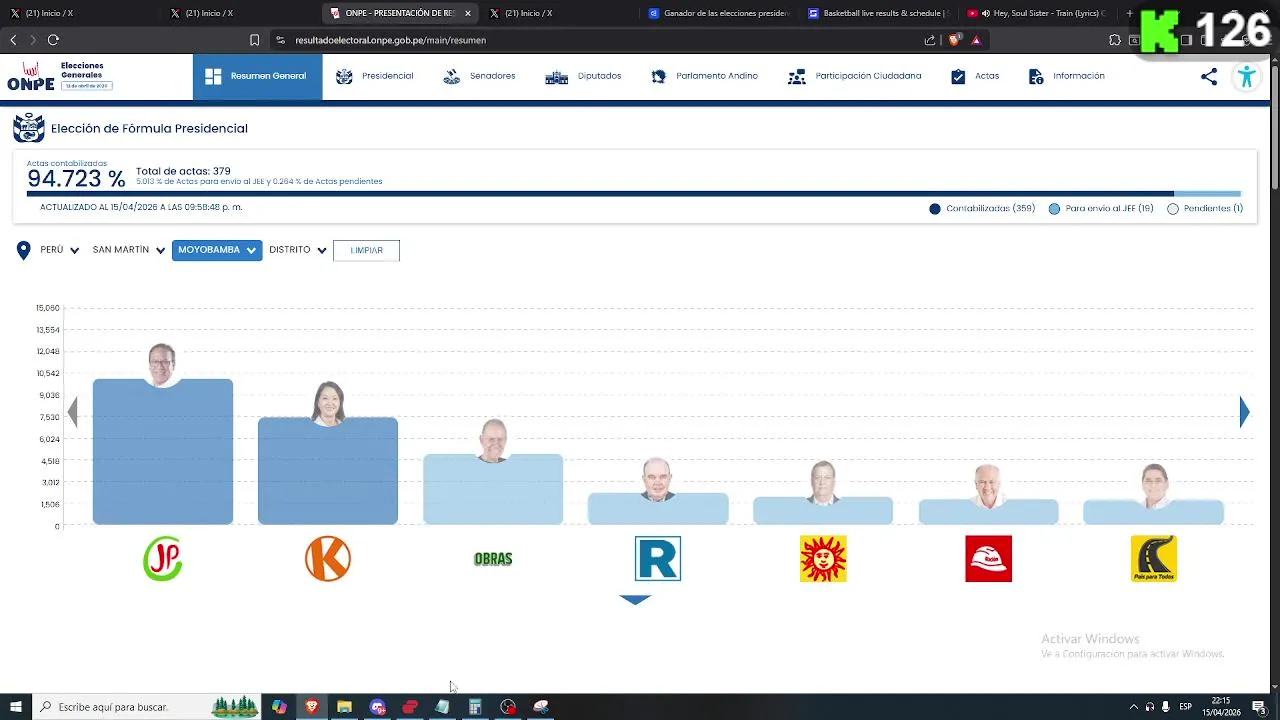The image size is (1280, 720).
Task: Open Participación Ciudadana section
Action: 855,76
